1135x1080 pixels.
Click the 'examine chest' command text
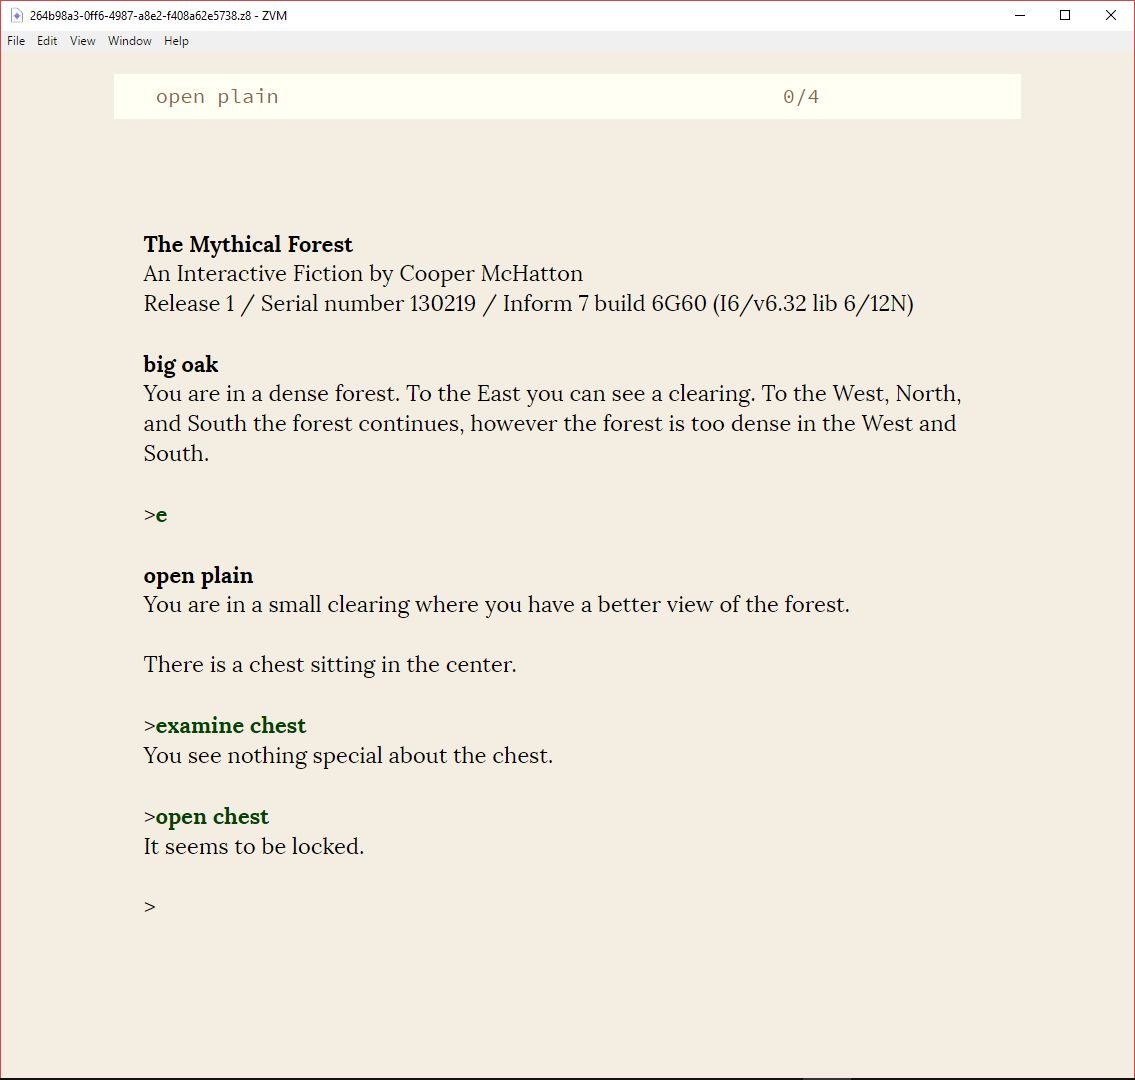point(230,726)
